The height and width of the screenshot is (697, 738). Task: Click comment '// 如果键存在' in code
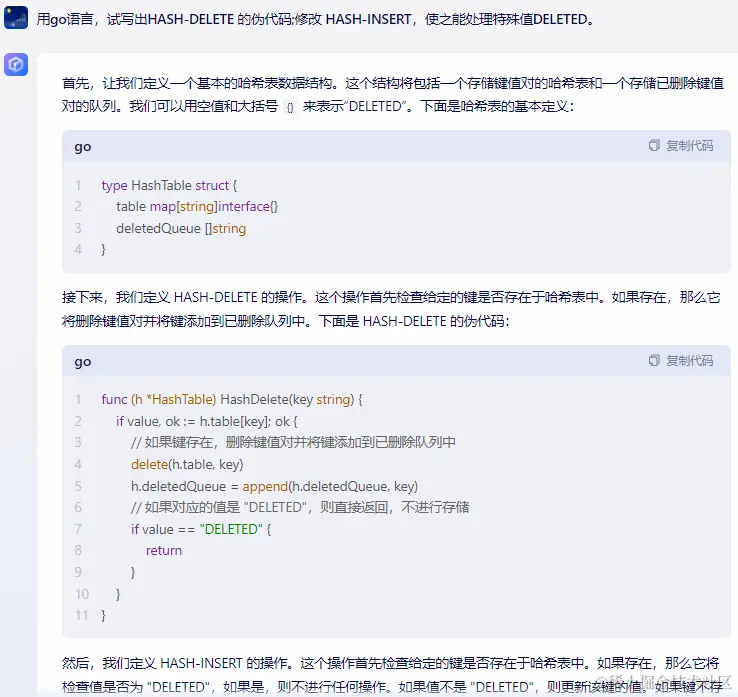(x=293, y=442)
